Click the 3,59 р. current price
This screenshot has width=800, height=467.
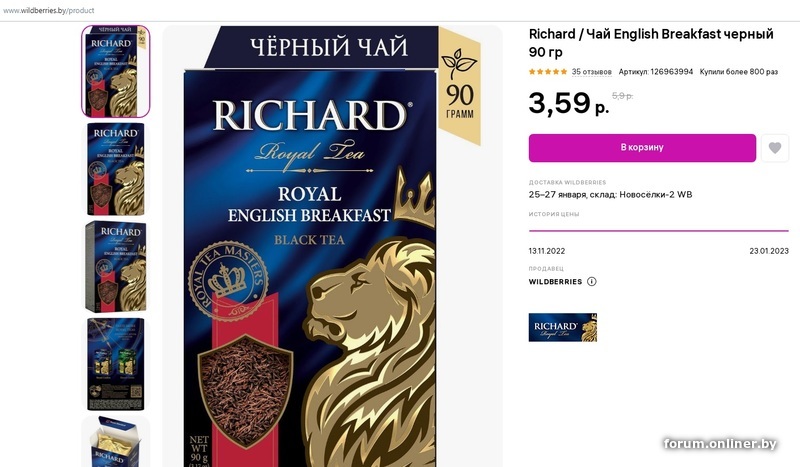point(569,103)
